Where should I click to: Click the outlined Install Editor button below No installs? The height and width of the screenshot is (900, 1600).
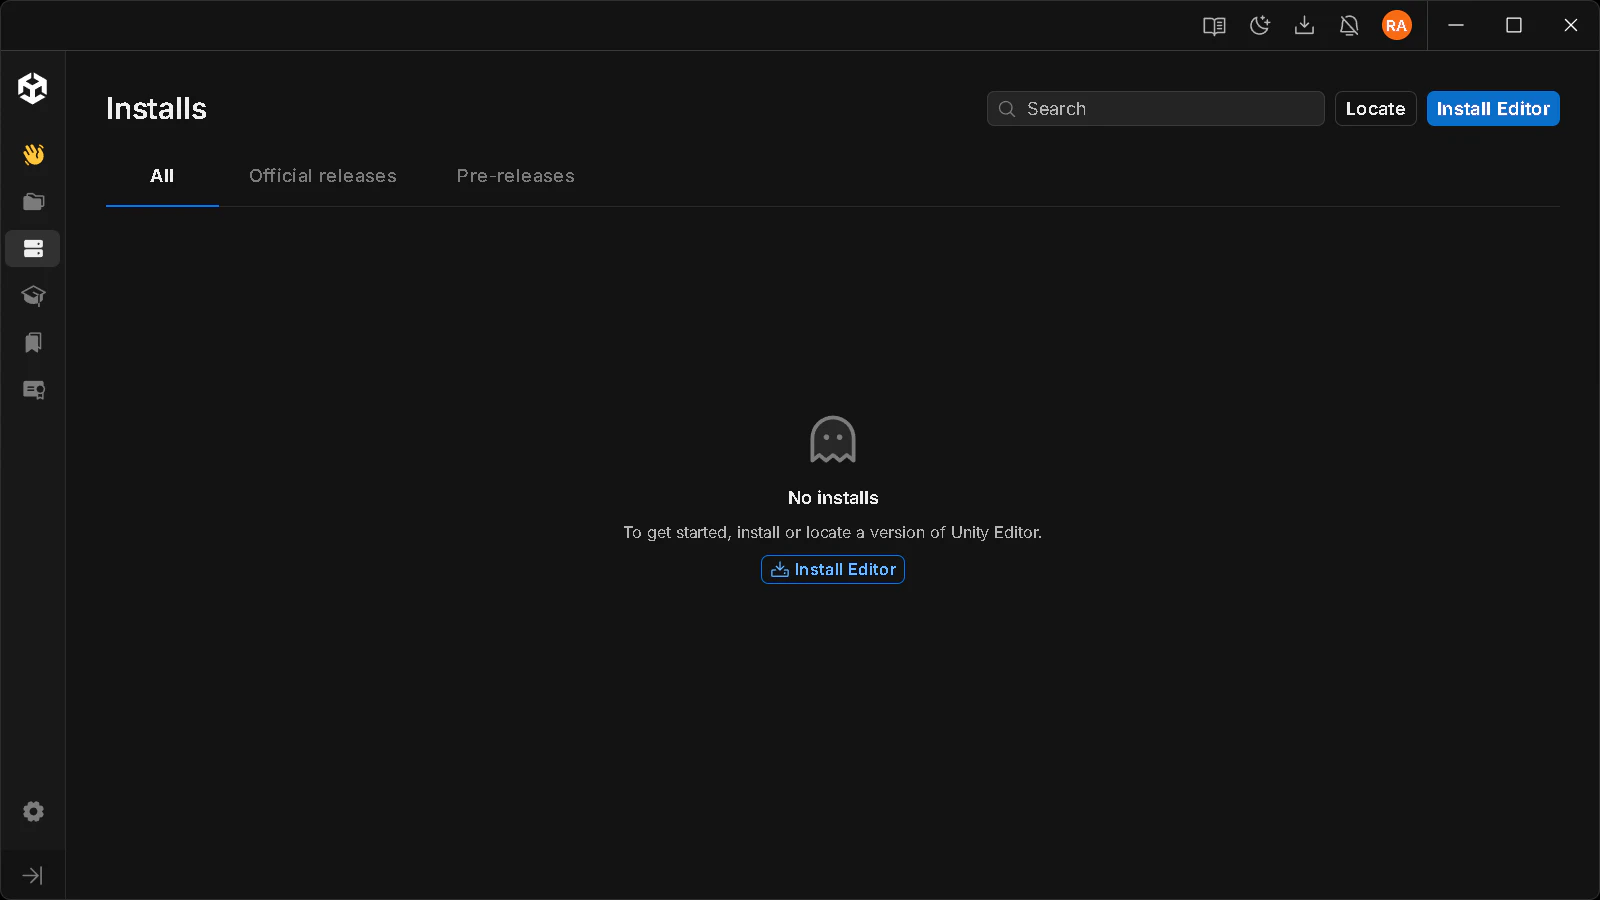click(x=833, y=569)
